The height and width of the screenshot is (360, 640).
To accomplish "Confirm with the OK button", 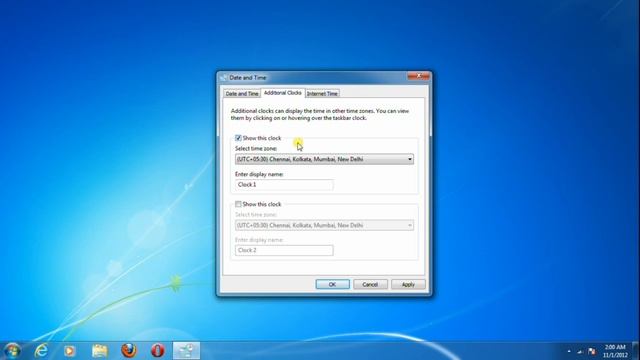I will pyautogui.click(x=332, y=284).
